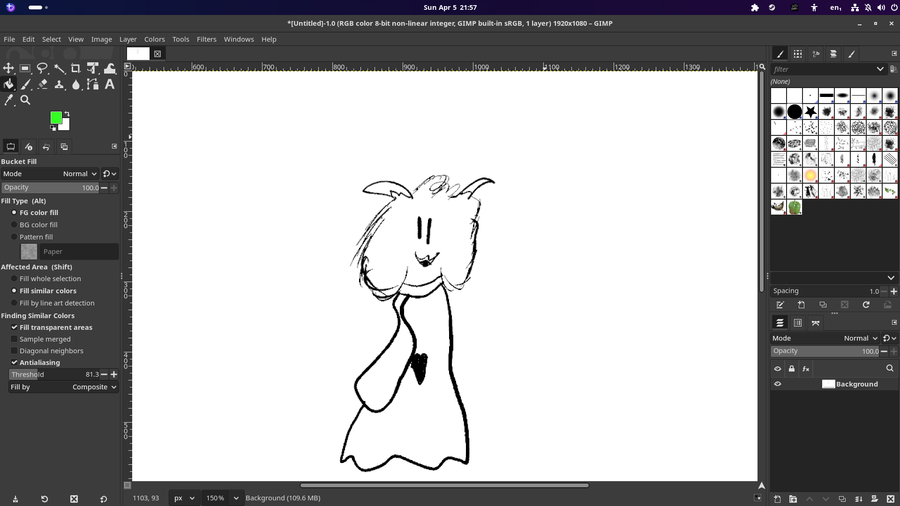Open Fill by Composite dropdown
Image resolution: width=900 pixels, height=506 pixels.
coord(64,387)
